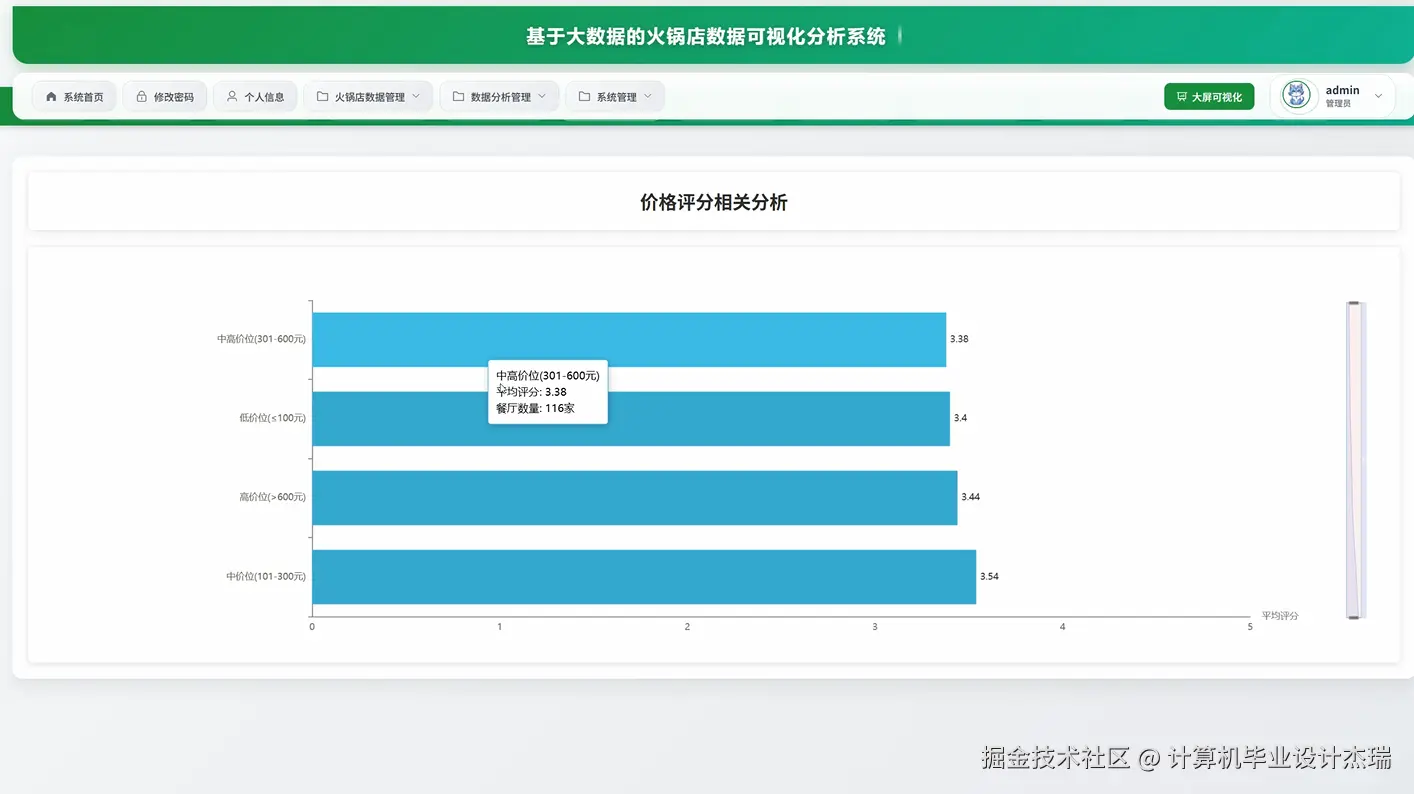Click the 3.4 bar value label
This screenshot has height=794, width=1414.
click(960, 418)
